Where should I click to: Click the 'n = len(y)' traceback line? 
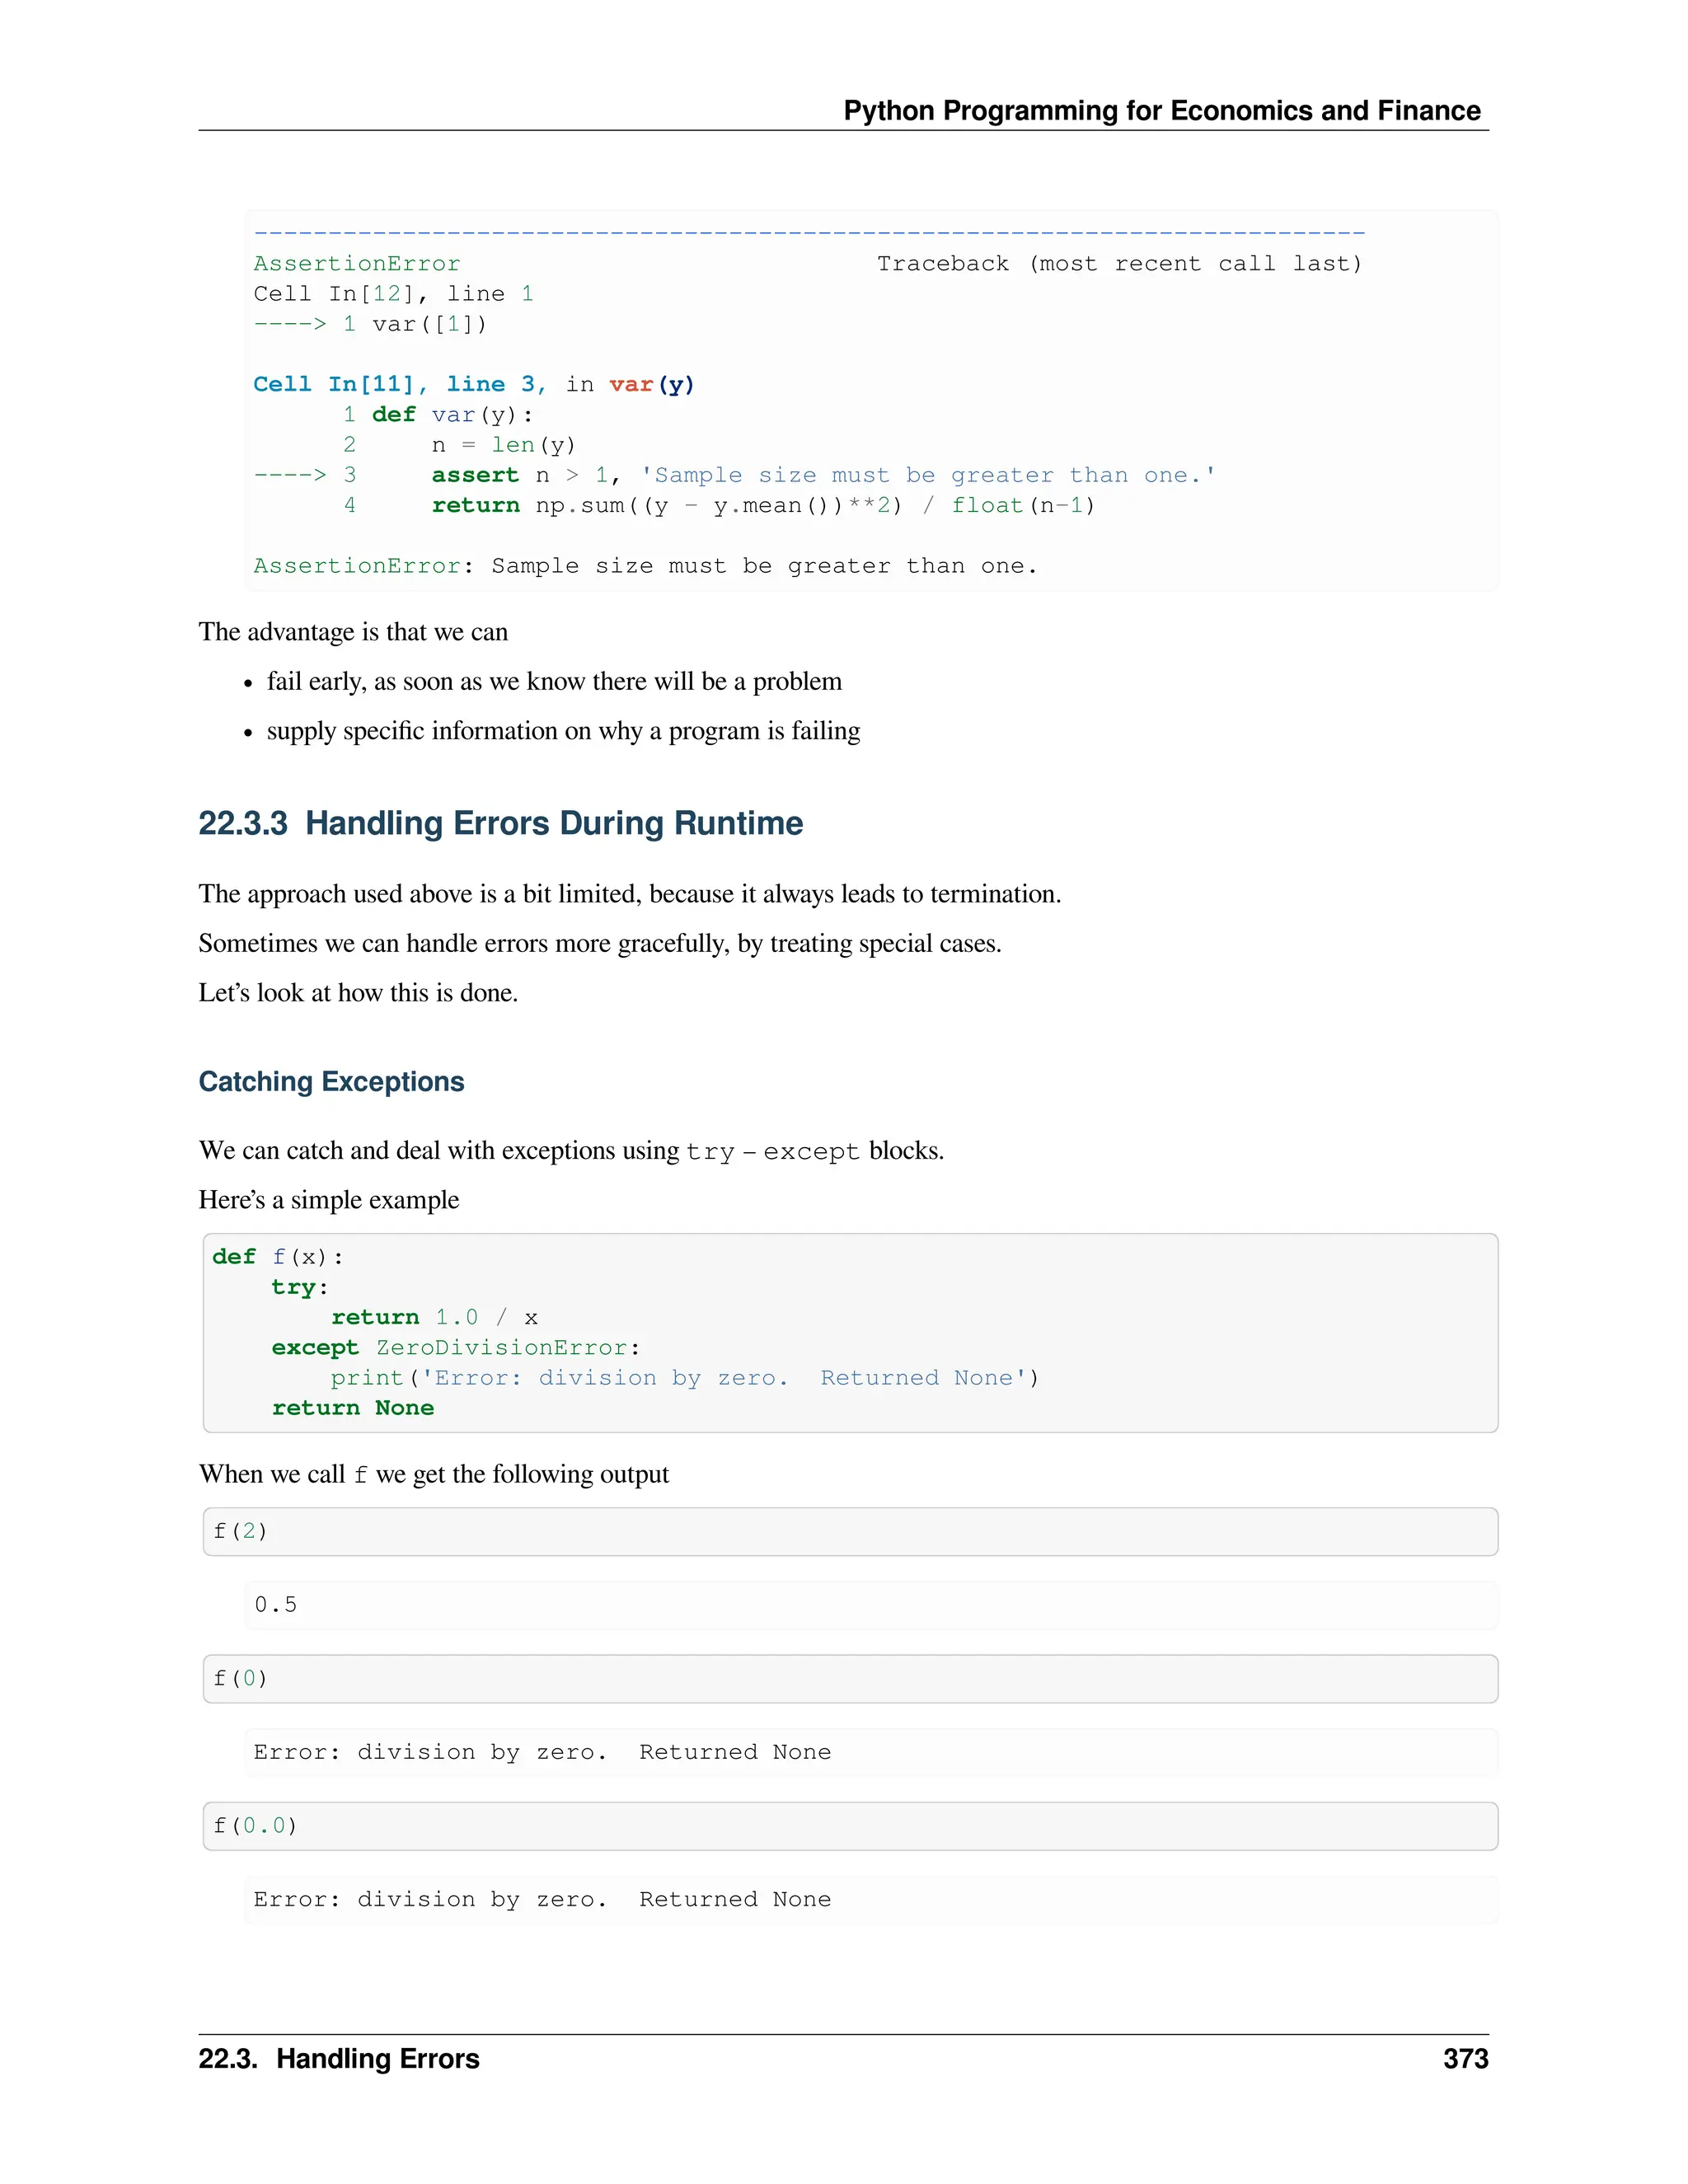[460, 445]
